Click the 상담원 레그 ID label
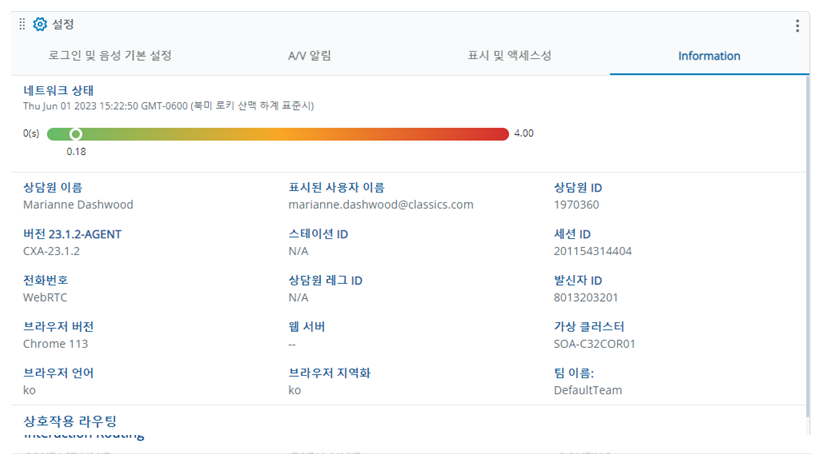This screenshot has width=823, height=454. click(x=325, y=280)
